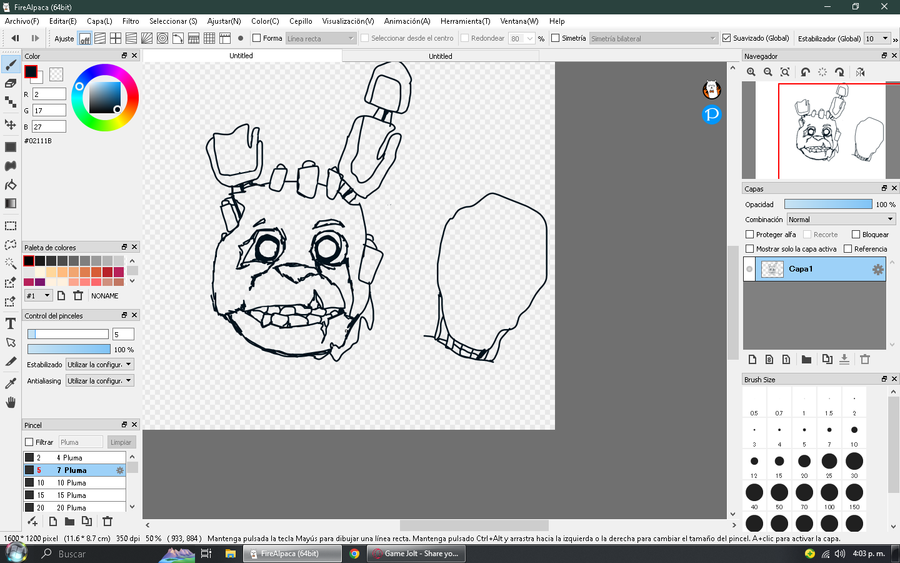Open the Antialiasing dropdown

(100, 380)
